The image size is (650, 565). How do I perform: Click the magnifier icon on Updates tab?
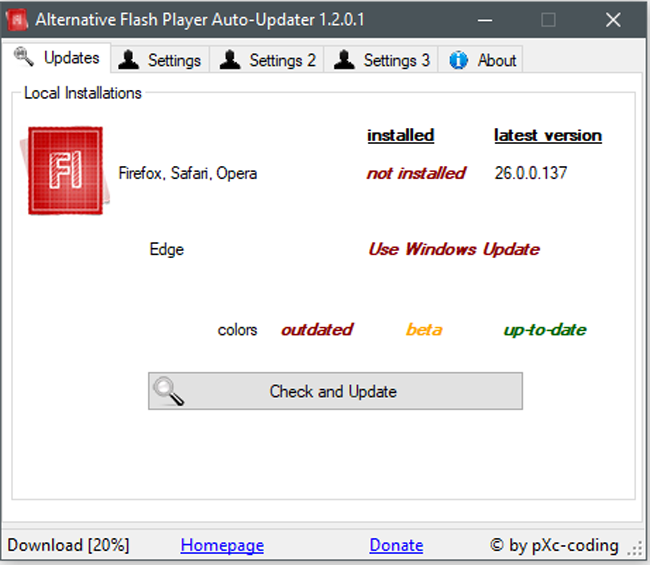(x=23, y=56)
